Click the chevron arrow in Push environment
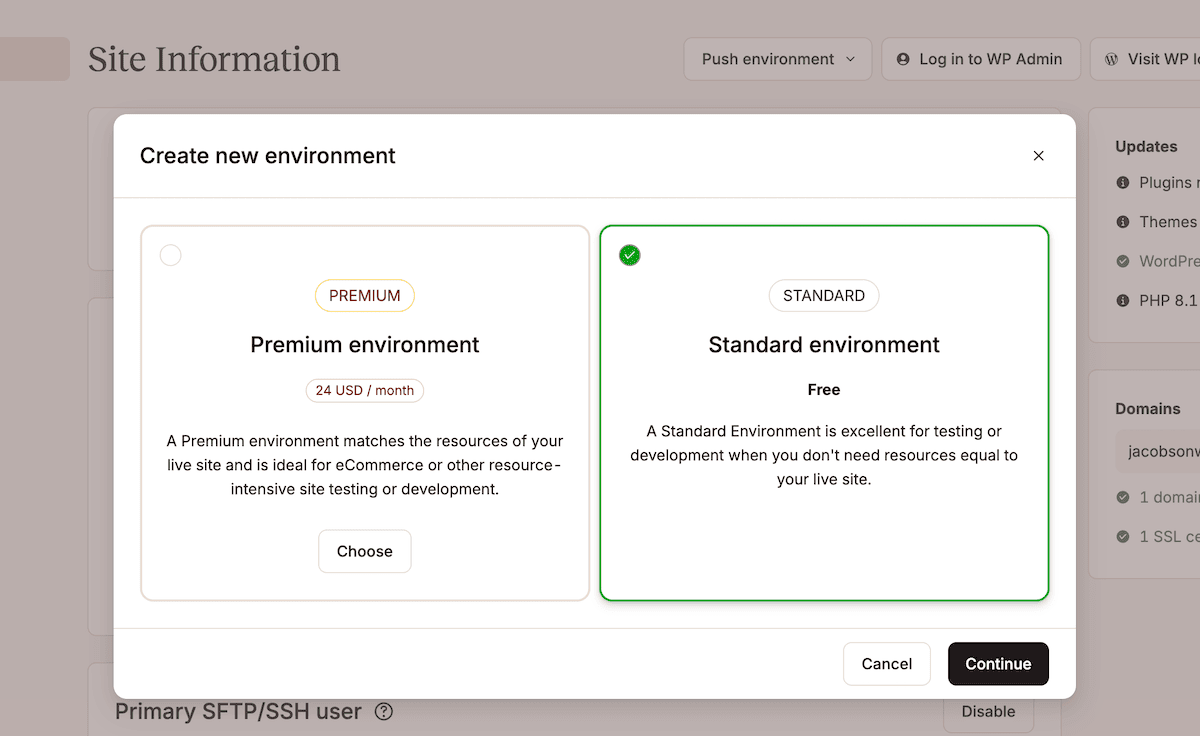The image size is (1200, 736). [x=851, y=59]
